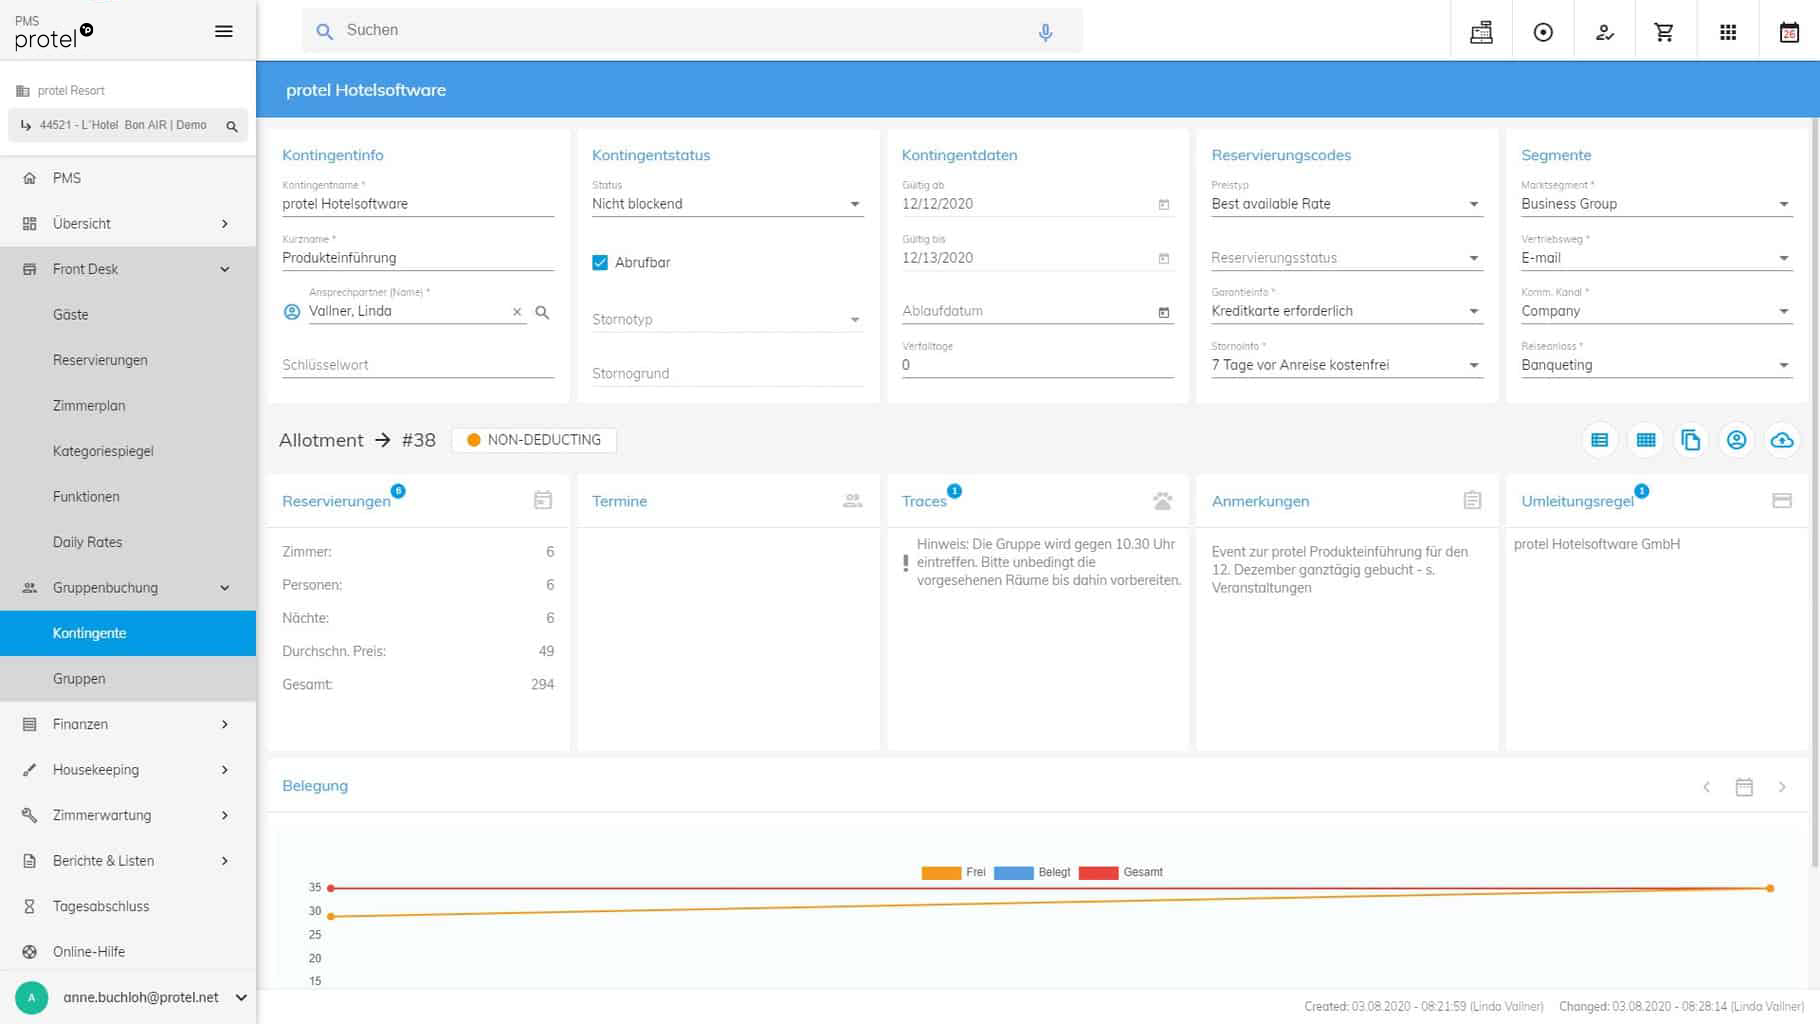Viewport: 1820px width, 1024px height.
Task: Expand user account anne.buchloh menu
Action: (x=241, y=997)
